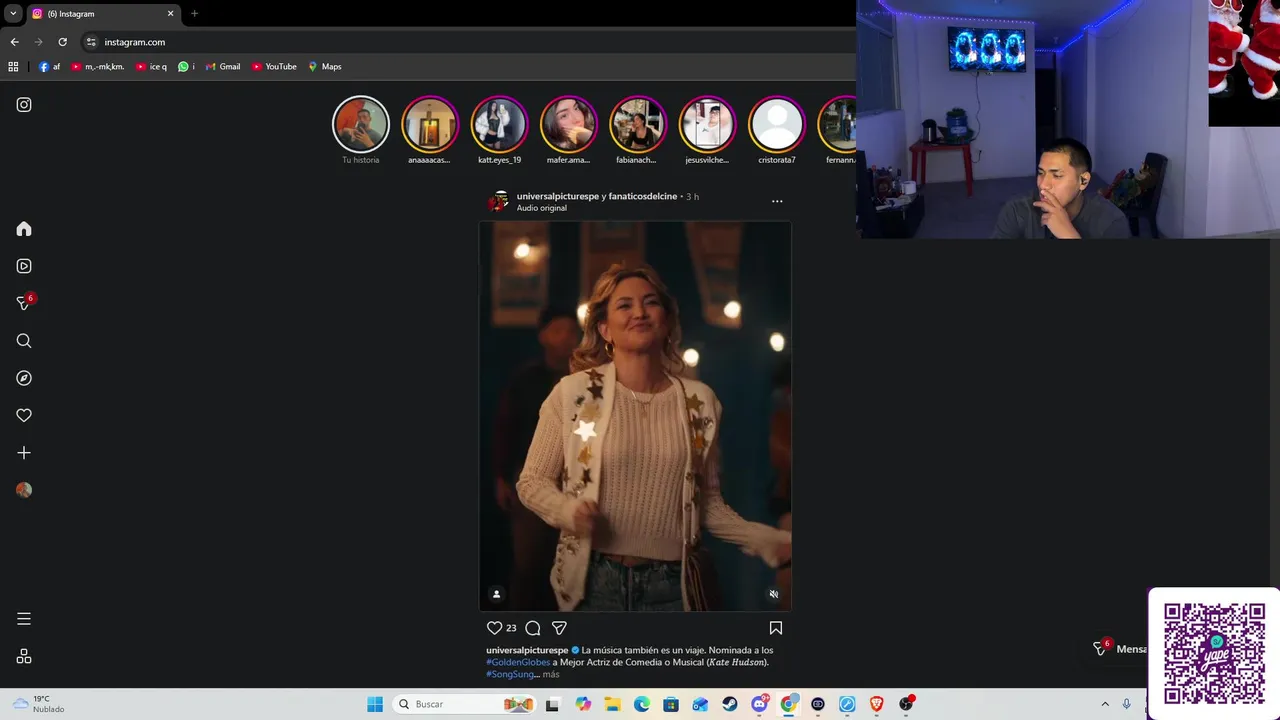Open the Meta apps icon at sidebar bottom
Image resolution: width=1280 pixels, height=720 pixels.
coord(24,656)
